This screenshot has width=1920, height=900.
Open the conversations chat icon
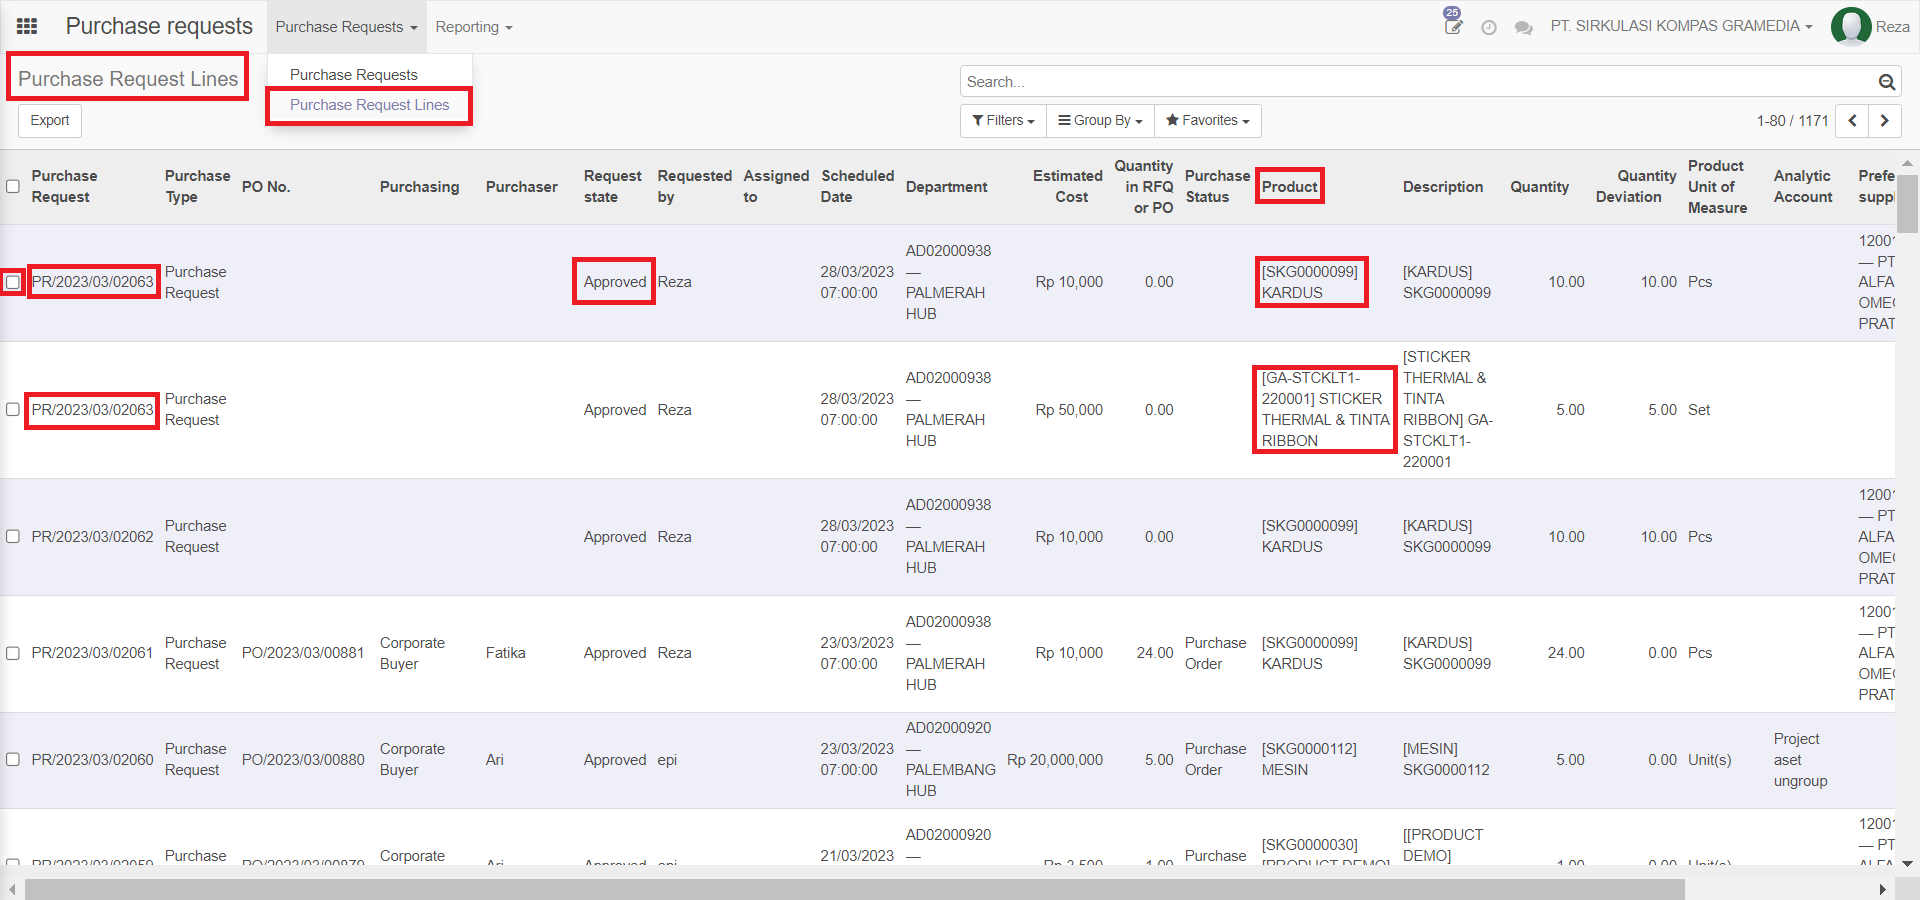[x=1524, y=28]
